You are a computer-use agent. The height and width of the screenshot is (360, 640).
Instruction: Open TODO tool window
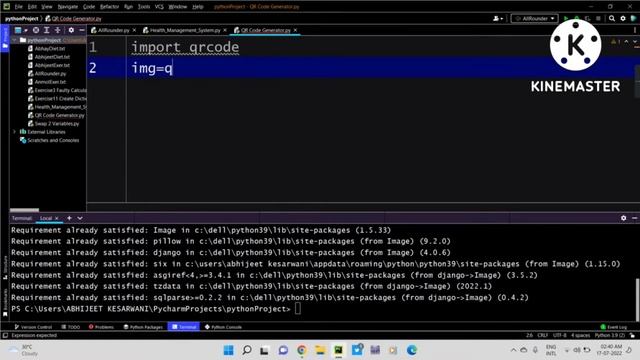pyautogui.click(x=71, y=327)
